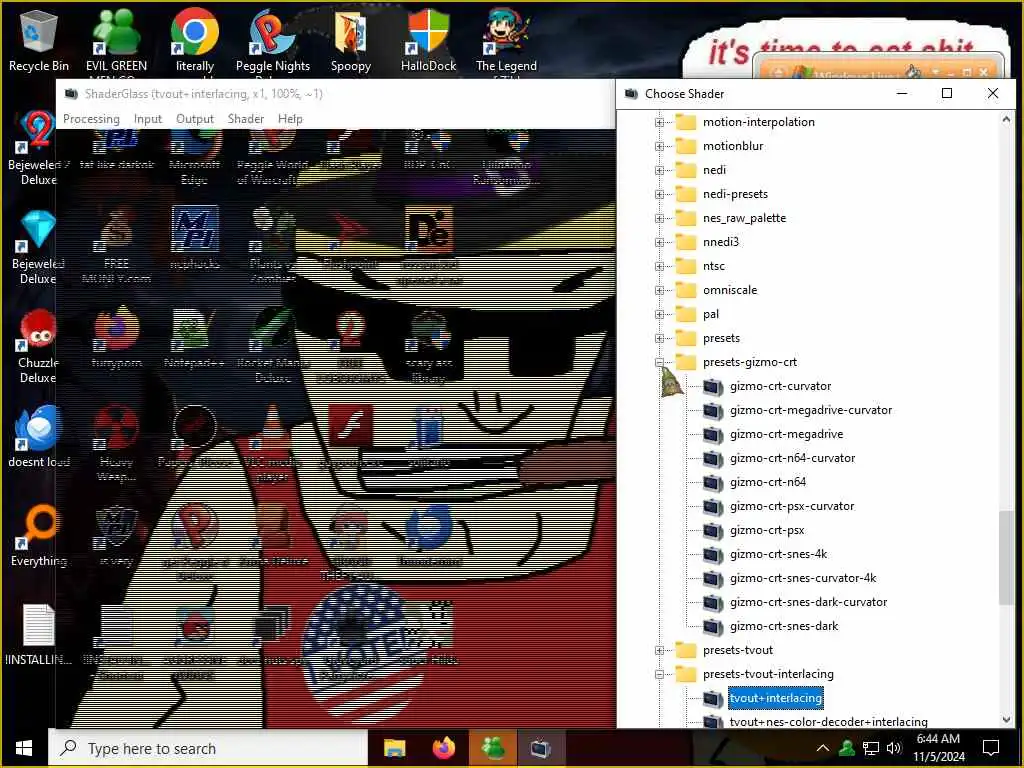1024x768 pixels.
Task: Expand the nedi-presets folder
Action: (x=659, y=195)
